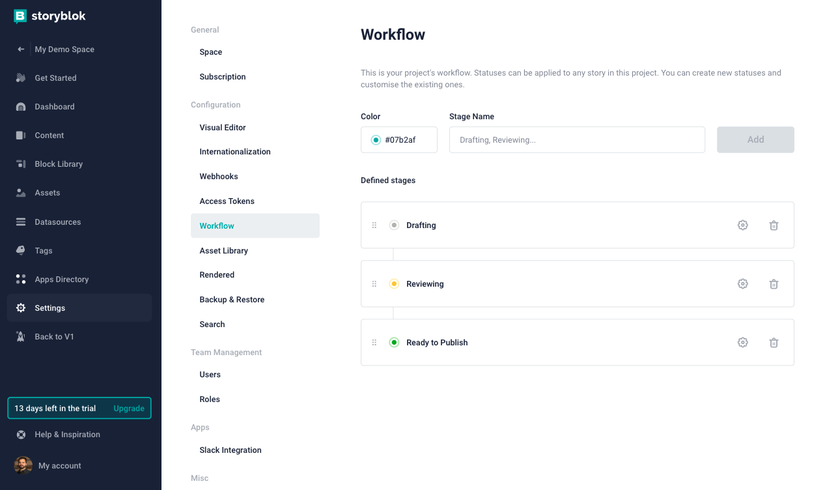The image size is (840, 490).
Task: Click the grey color dot of Drafting
Action: tap(394, 225)
